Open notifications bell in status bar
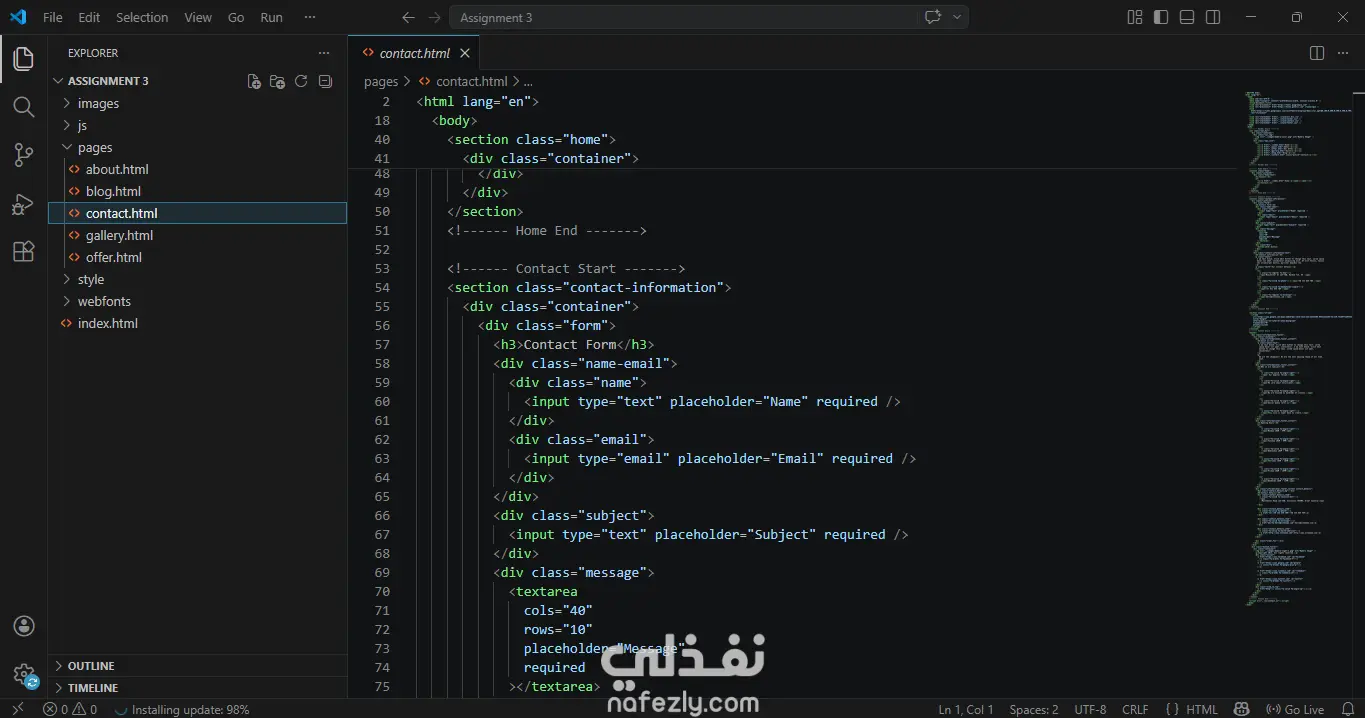 pyautogui.click(x=1346, y=709)
